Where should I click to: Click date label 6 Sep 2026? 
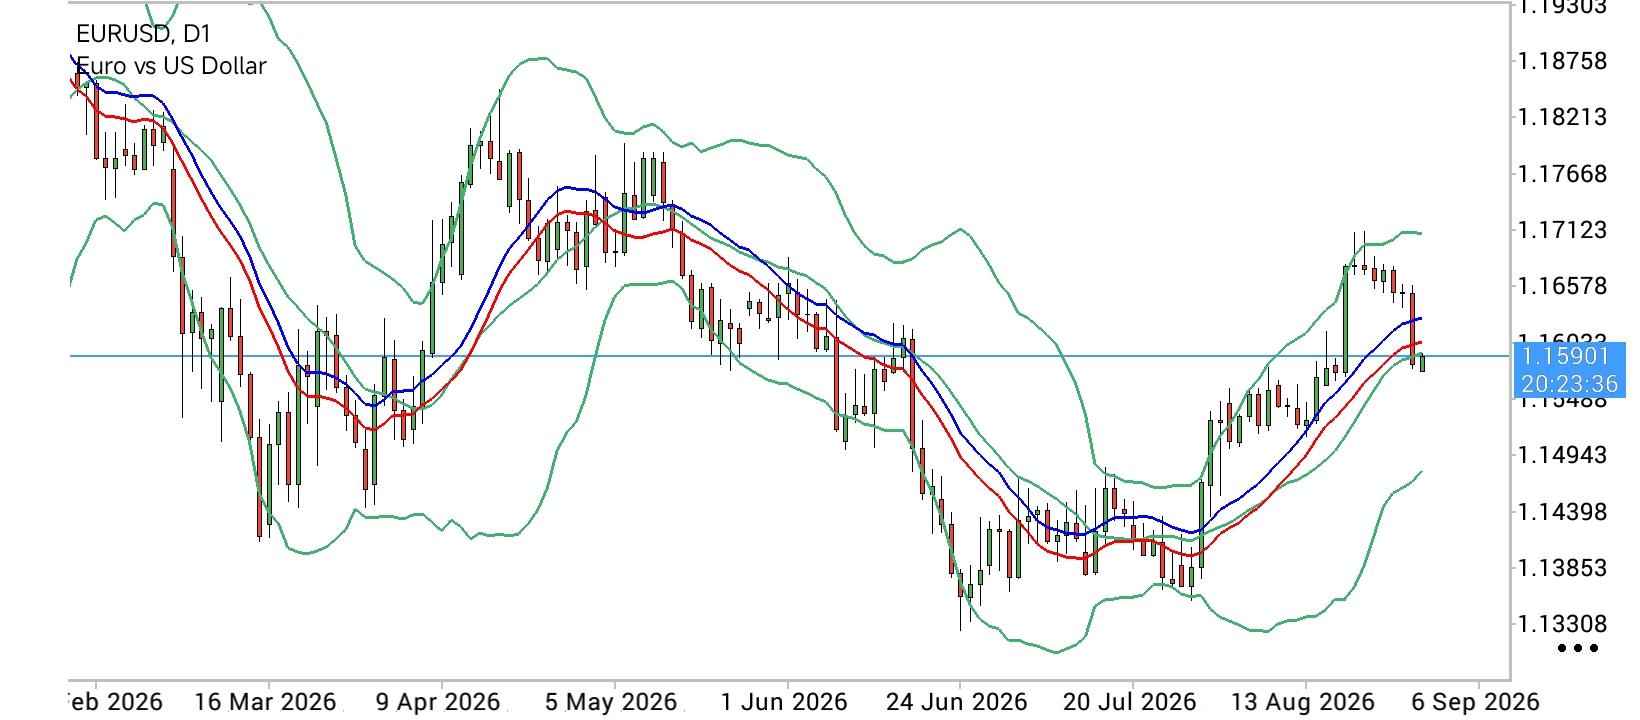(x=1475, y=702)
